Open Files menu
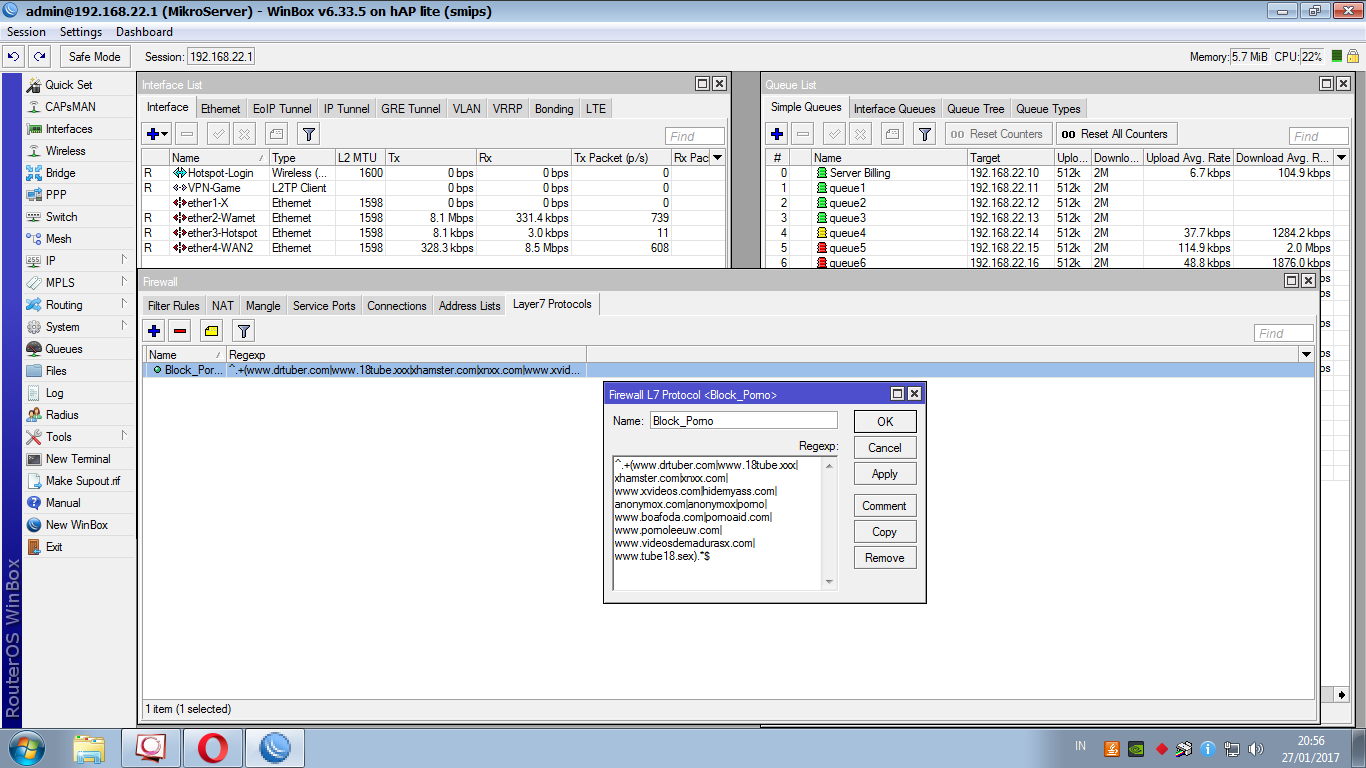Image resolution: width=1366 pixels, height=768 pixels. point(56,371)
